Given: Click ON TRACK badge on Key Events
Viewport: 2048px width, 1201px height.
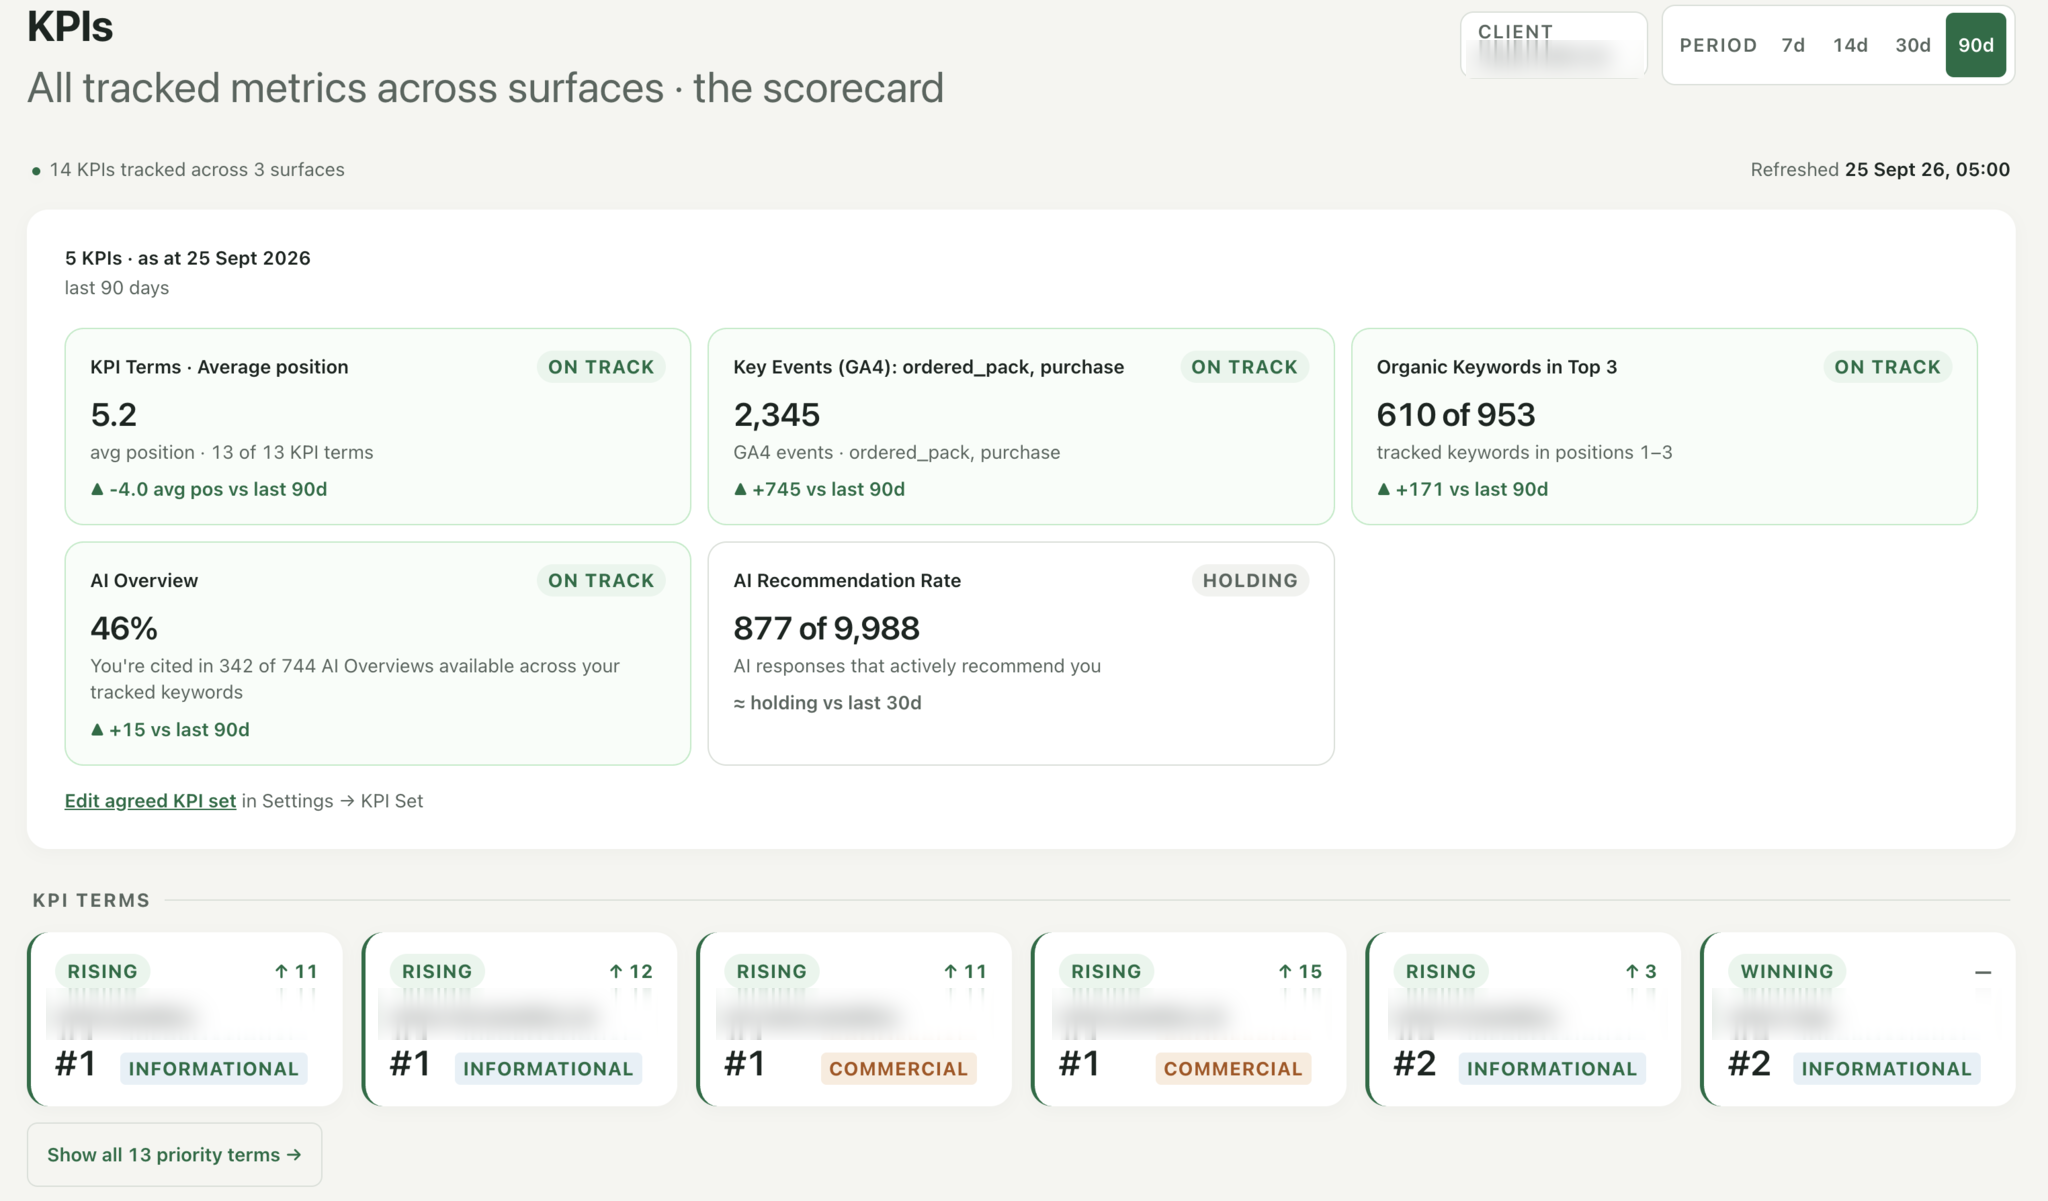Looking at the screenshot, I should pos(1244,367).
